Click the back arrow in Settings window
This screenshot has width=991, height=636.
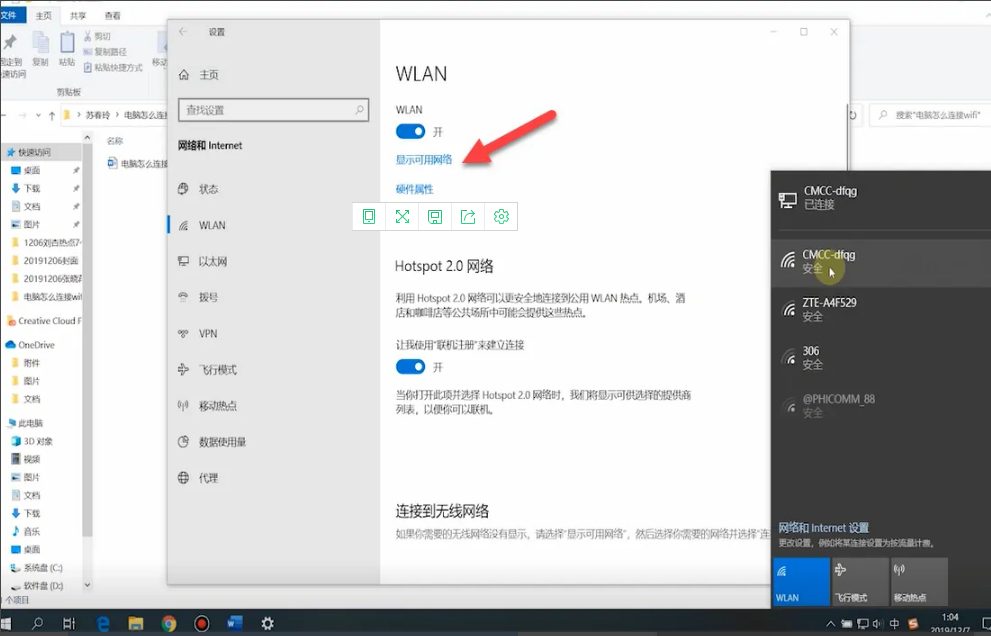click(183, 32)
